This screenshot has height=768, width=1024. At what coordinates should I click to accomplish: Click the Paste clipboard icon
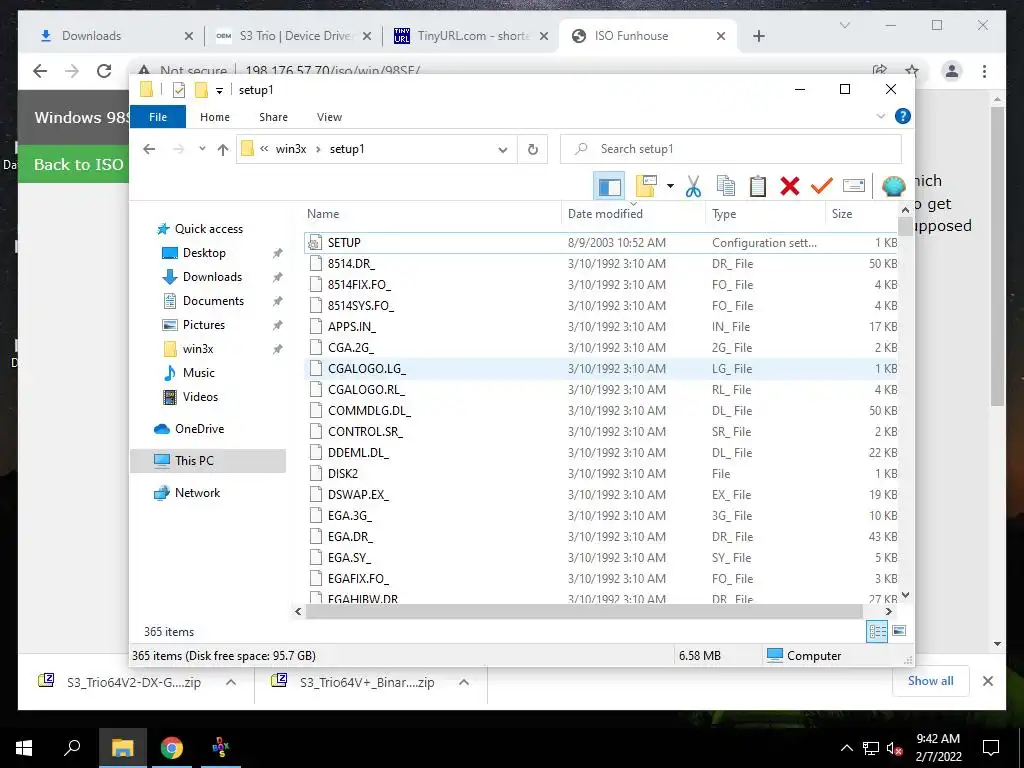click(758, 187)
